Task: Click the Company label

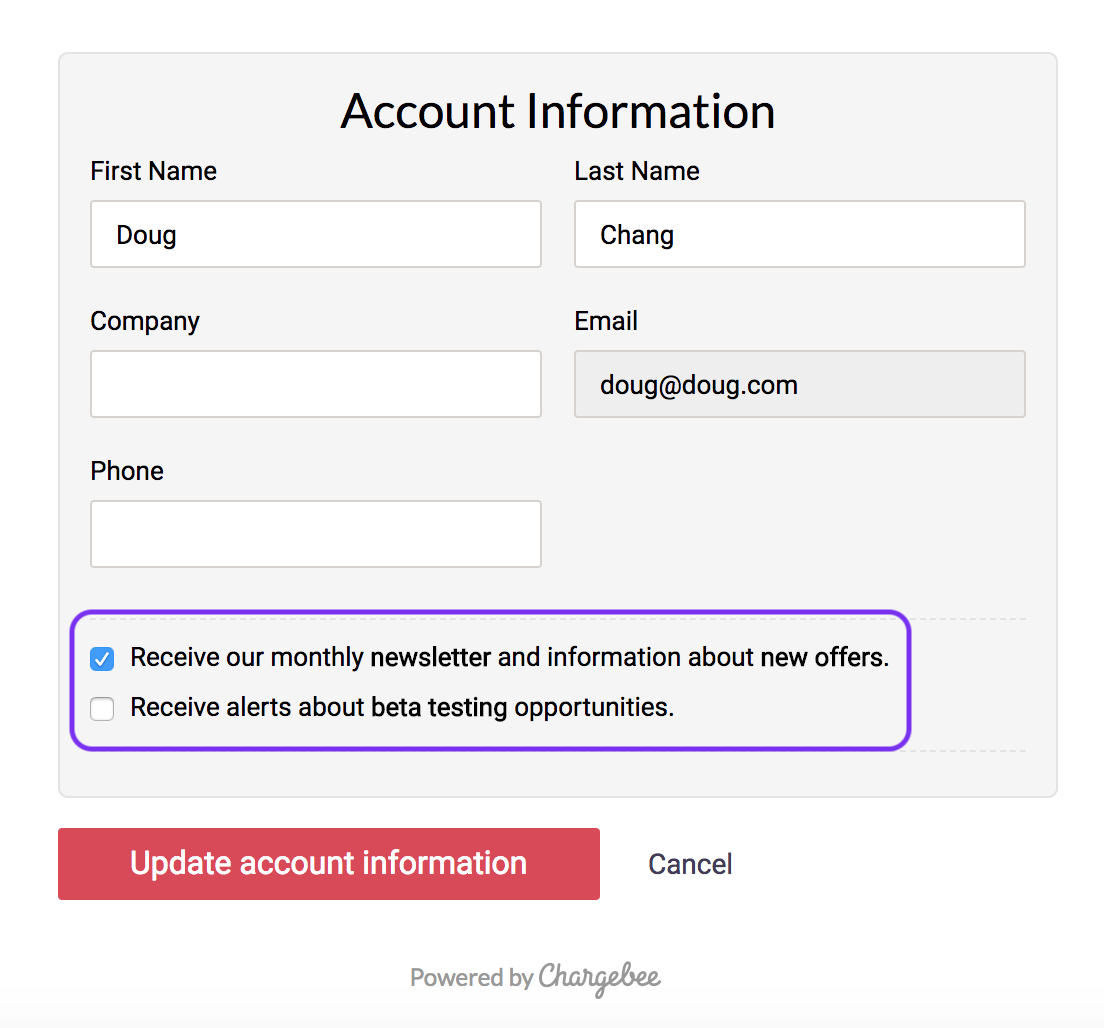Action: 145,321
